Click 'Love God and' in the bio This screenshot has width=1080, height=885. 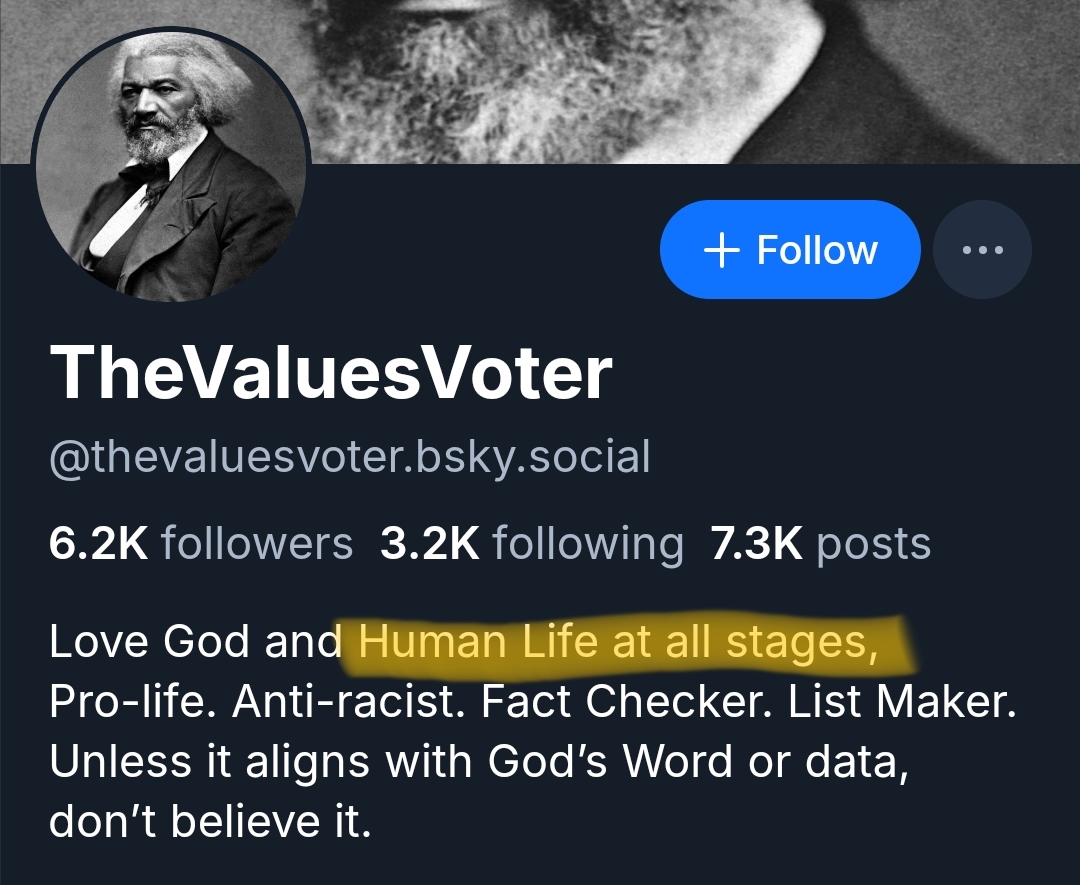[x=195, y=642]
